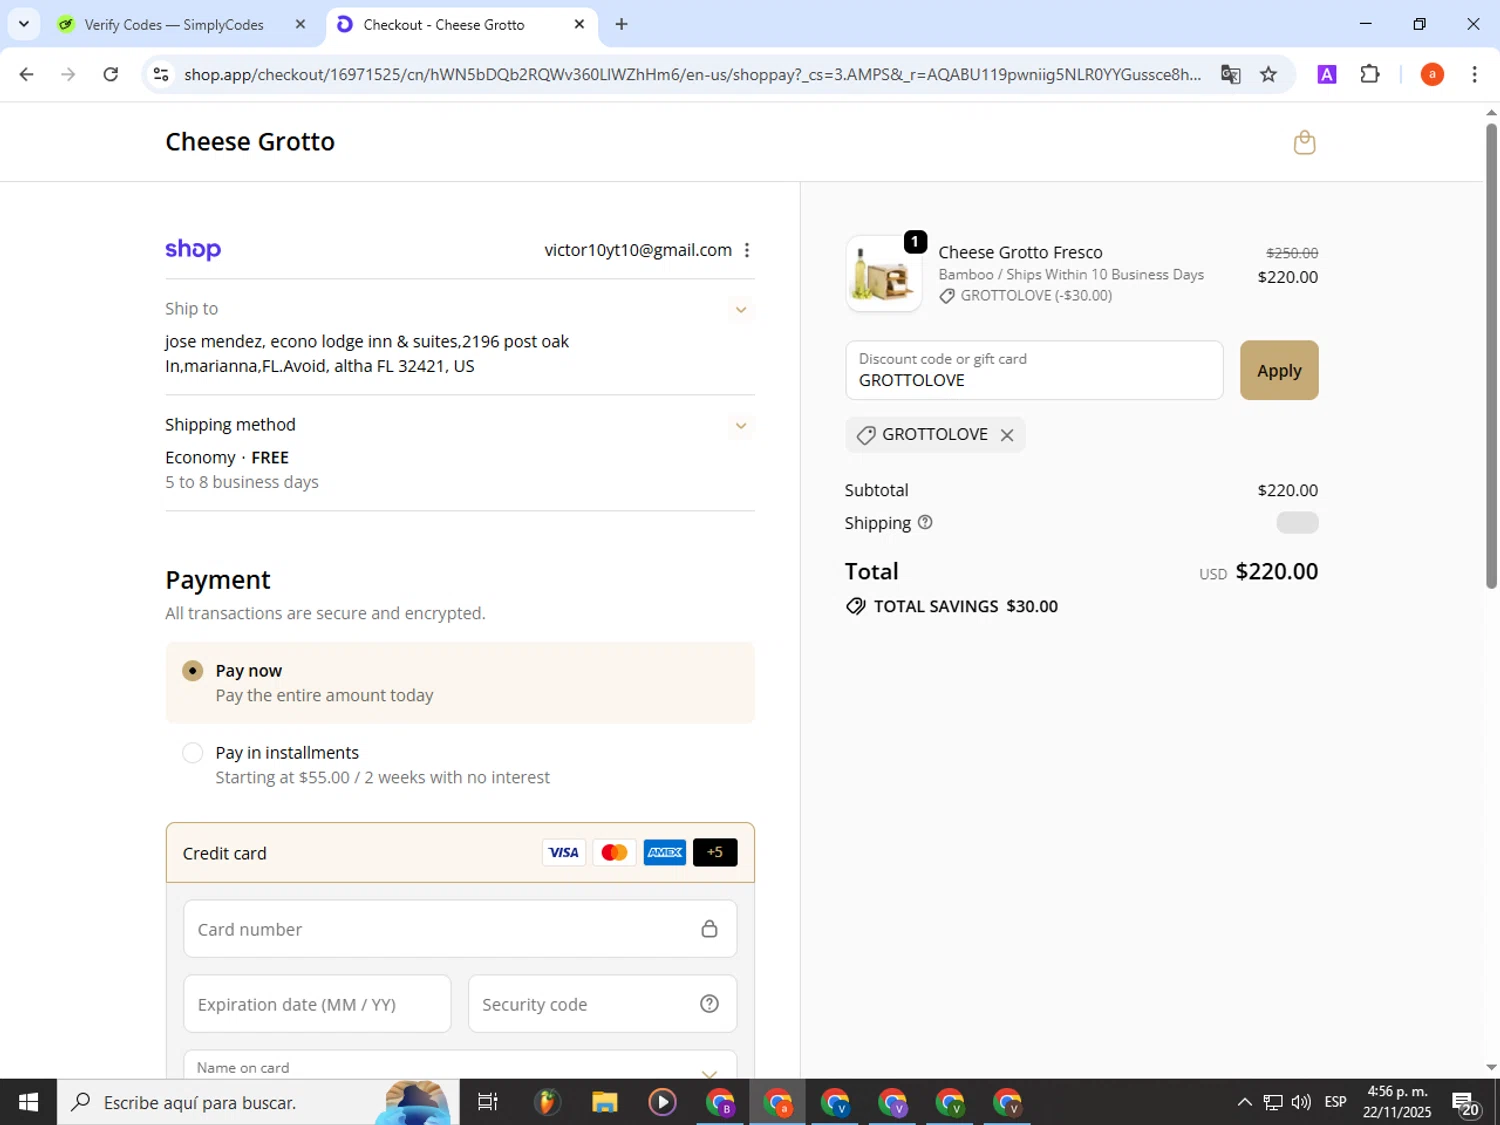The image size is (1500, 1125).
Task: Expand the Ship to section
Action: (x=741, y=309)
